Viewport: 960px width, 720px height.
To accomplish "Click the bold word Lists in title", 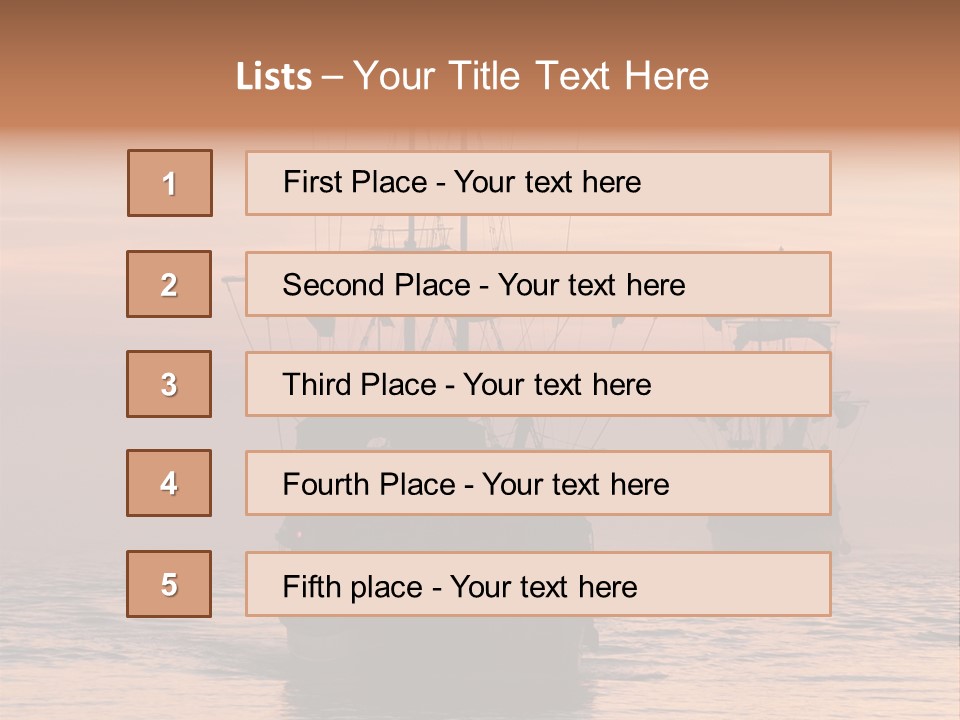I will (274, 77).
